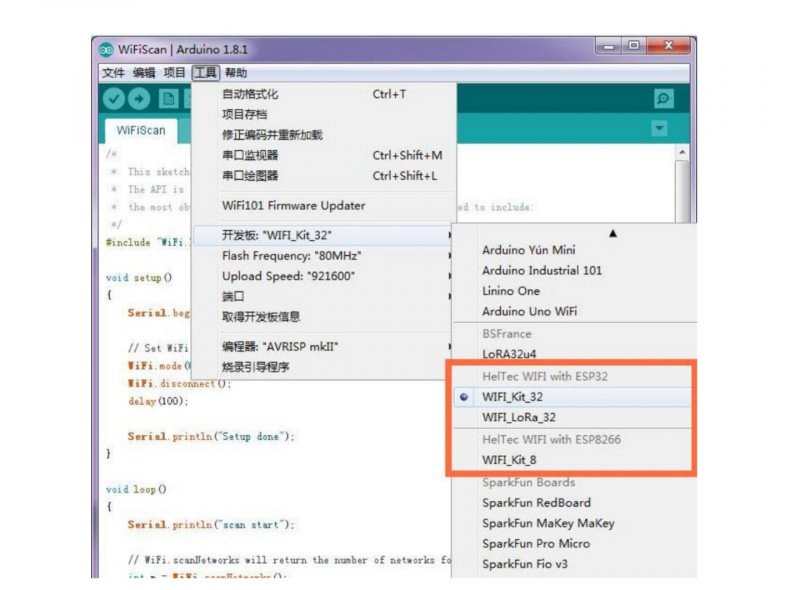Choose 自动格式化 menu entry
The width and height of the screenshot is (800, 590).
[323, 94]
